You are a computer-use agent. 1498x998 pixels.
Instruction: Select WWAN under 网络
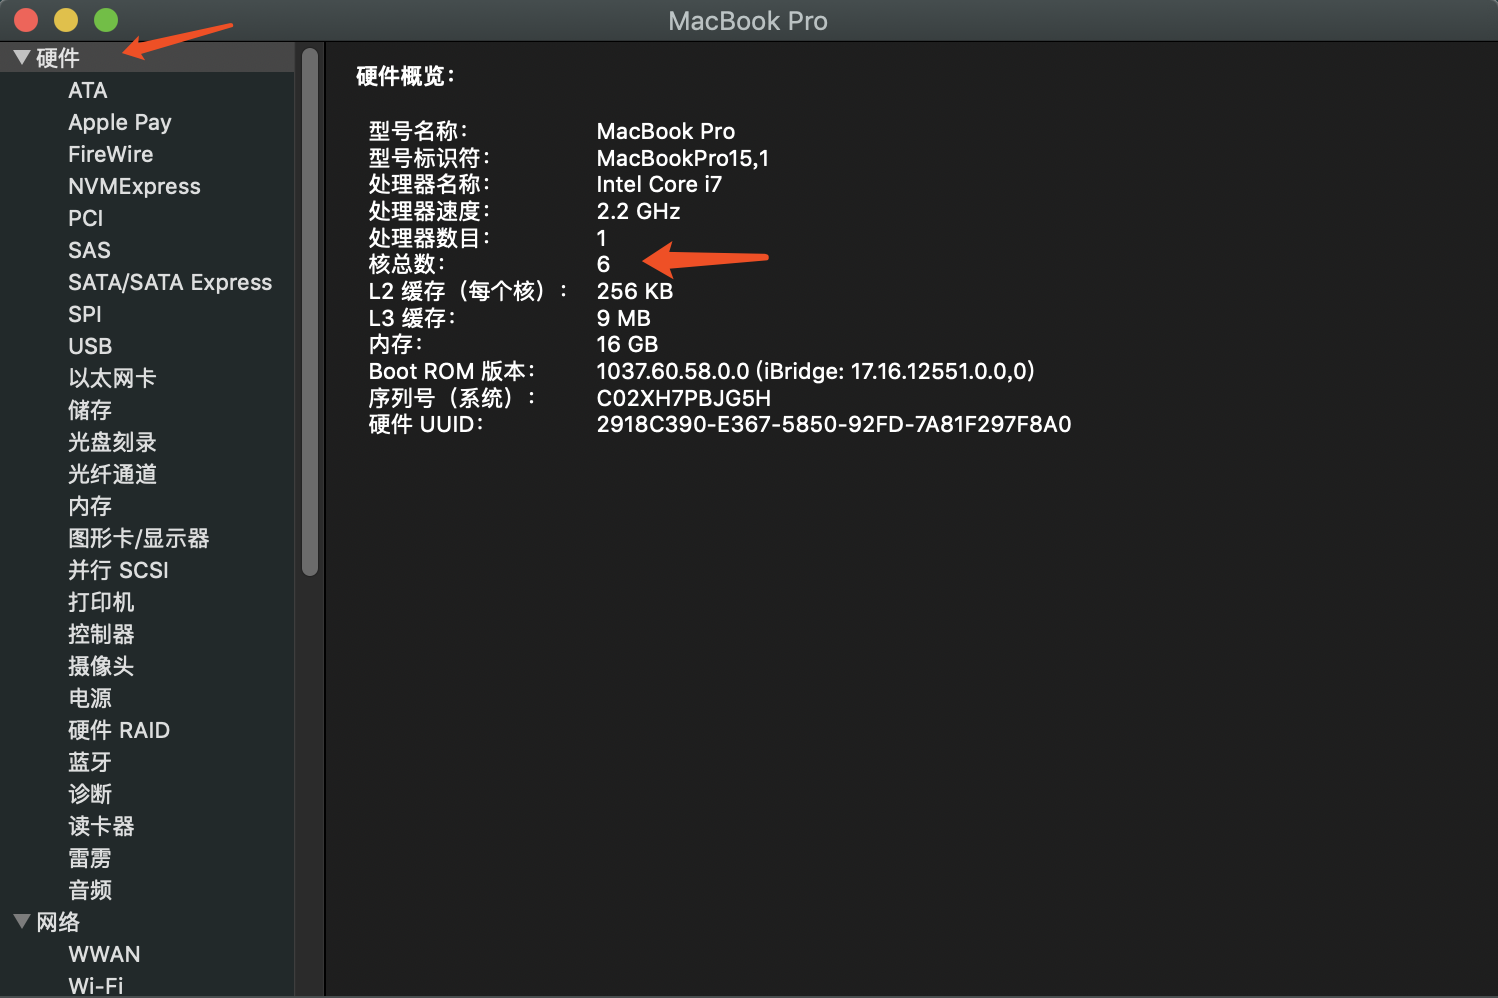click(x=104, y=954)
